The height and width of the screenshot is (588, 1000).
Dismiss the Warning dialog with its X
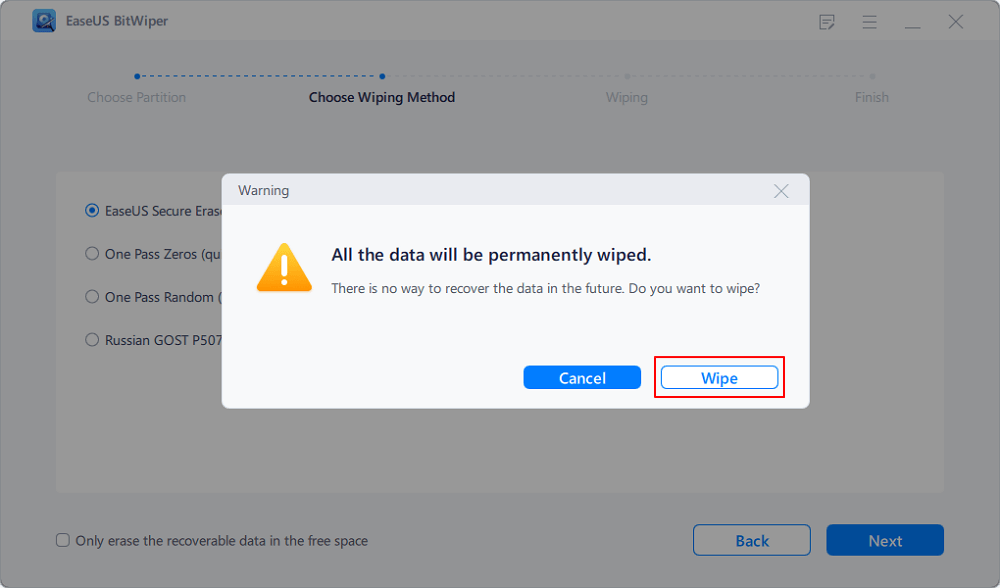(x=781, y=190)
